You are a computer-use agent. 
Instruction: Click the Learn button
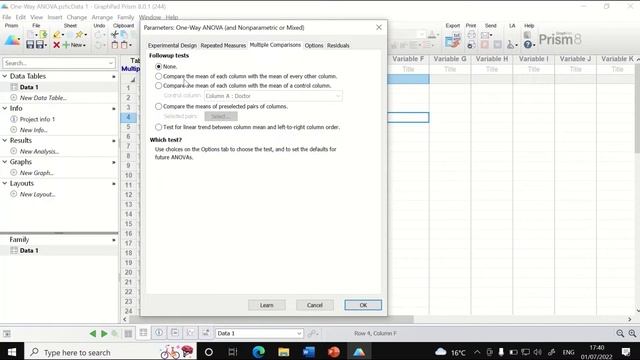pos(267,305)
